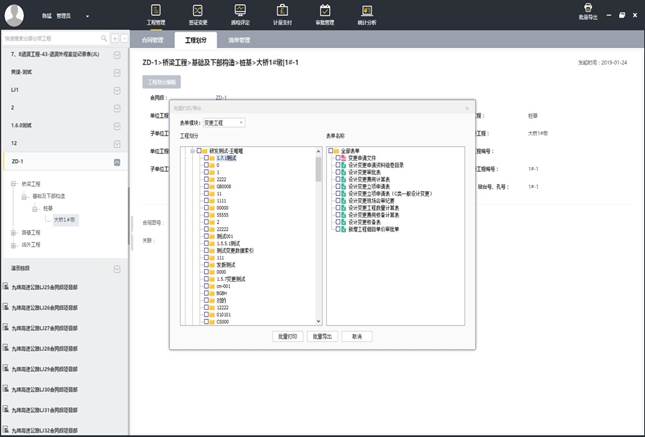Click the document icon of LJ28 contract row
This screenshot has width=645, height=437.
click(x=6, y=348)
